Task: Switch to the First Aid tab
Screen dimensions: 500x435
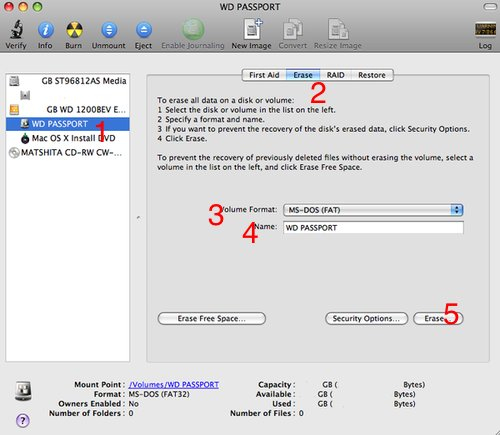Action: click(x=264, y=75)
